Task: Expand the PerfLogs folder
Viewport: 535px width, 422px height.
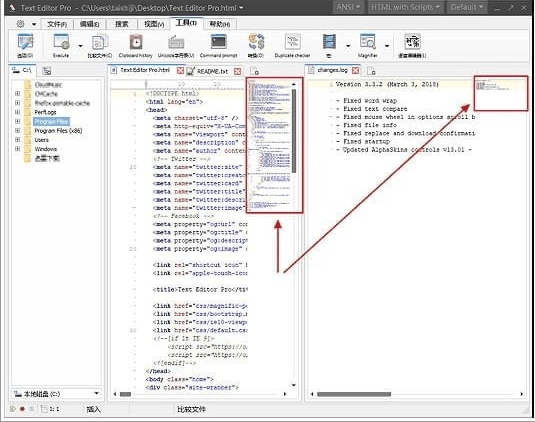Action: coord(17,112)
